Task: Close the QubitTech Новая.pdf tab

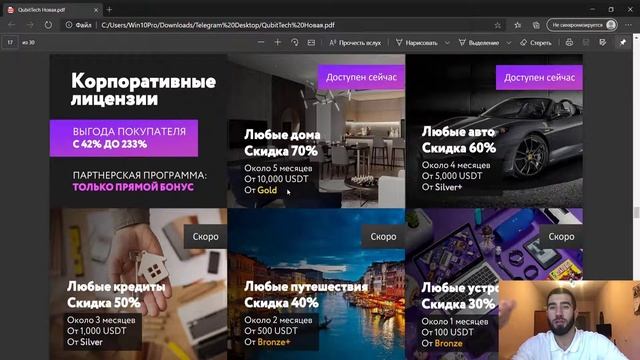Action: point(96,10)
